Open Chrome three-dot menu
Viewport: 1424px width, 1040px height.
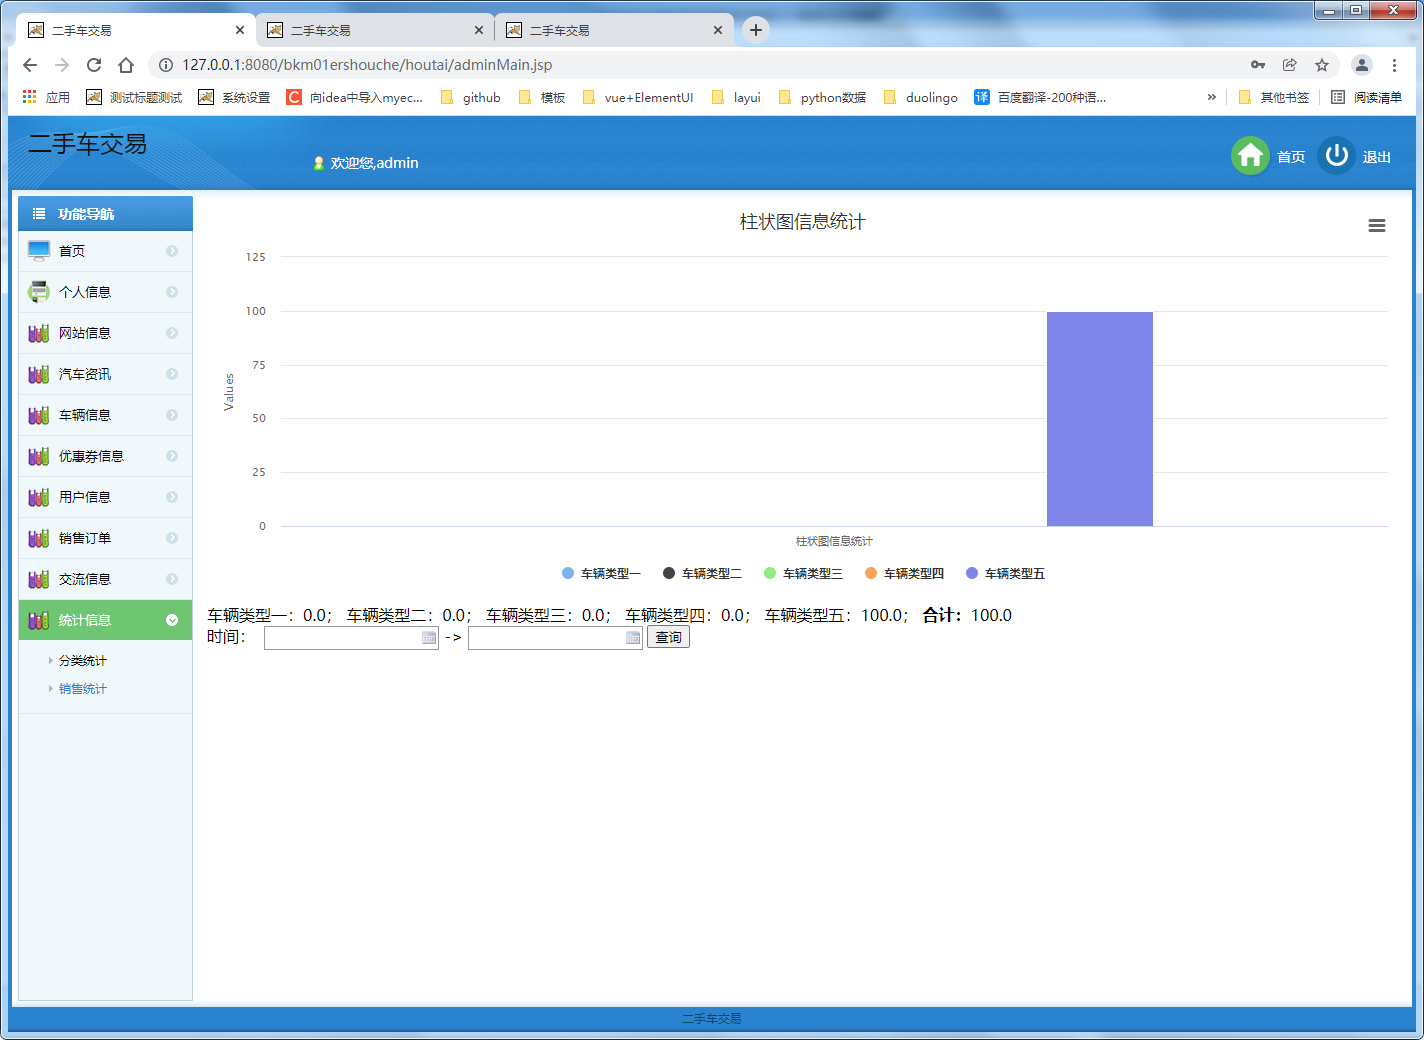click(x=1394, y=65)
